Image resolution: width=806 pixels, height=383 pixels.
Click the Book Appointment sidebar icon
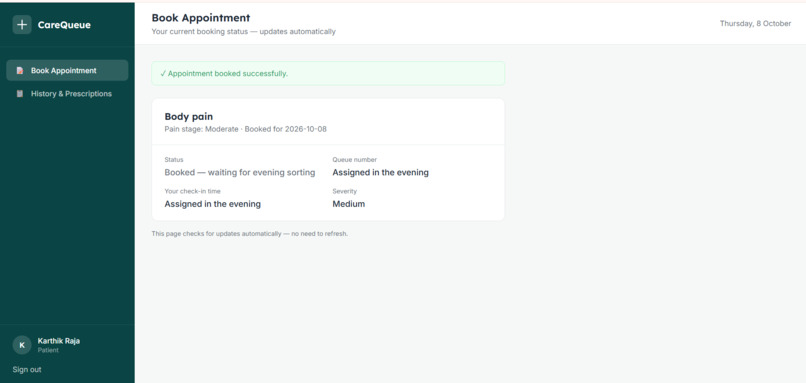[20, 70]
